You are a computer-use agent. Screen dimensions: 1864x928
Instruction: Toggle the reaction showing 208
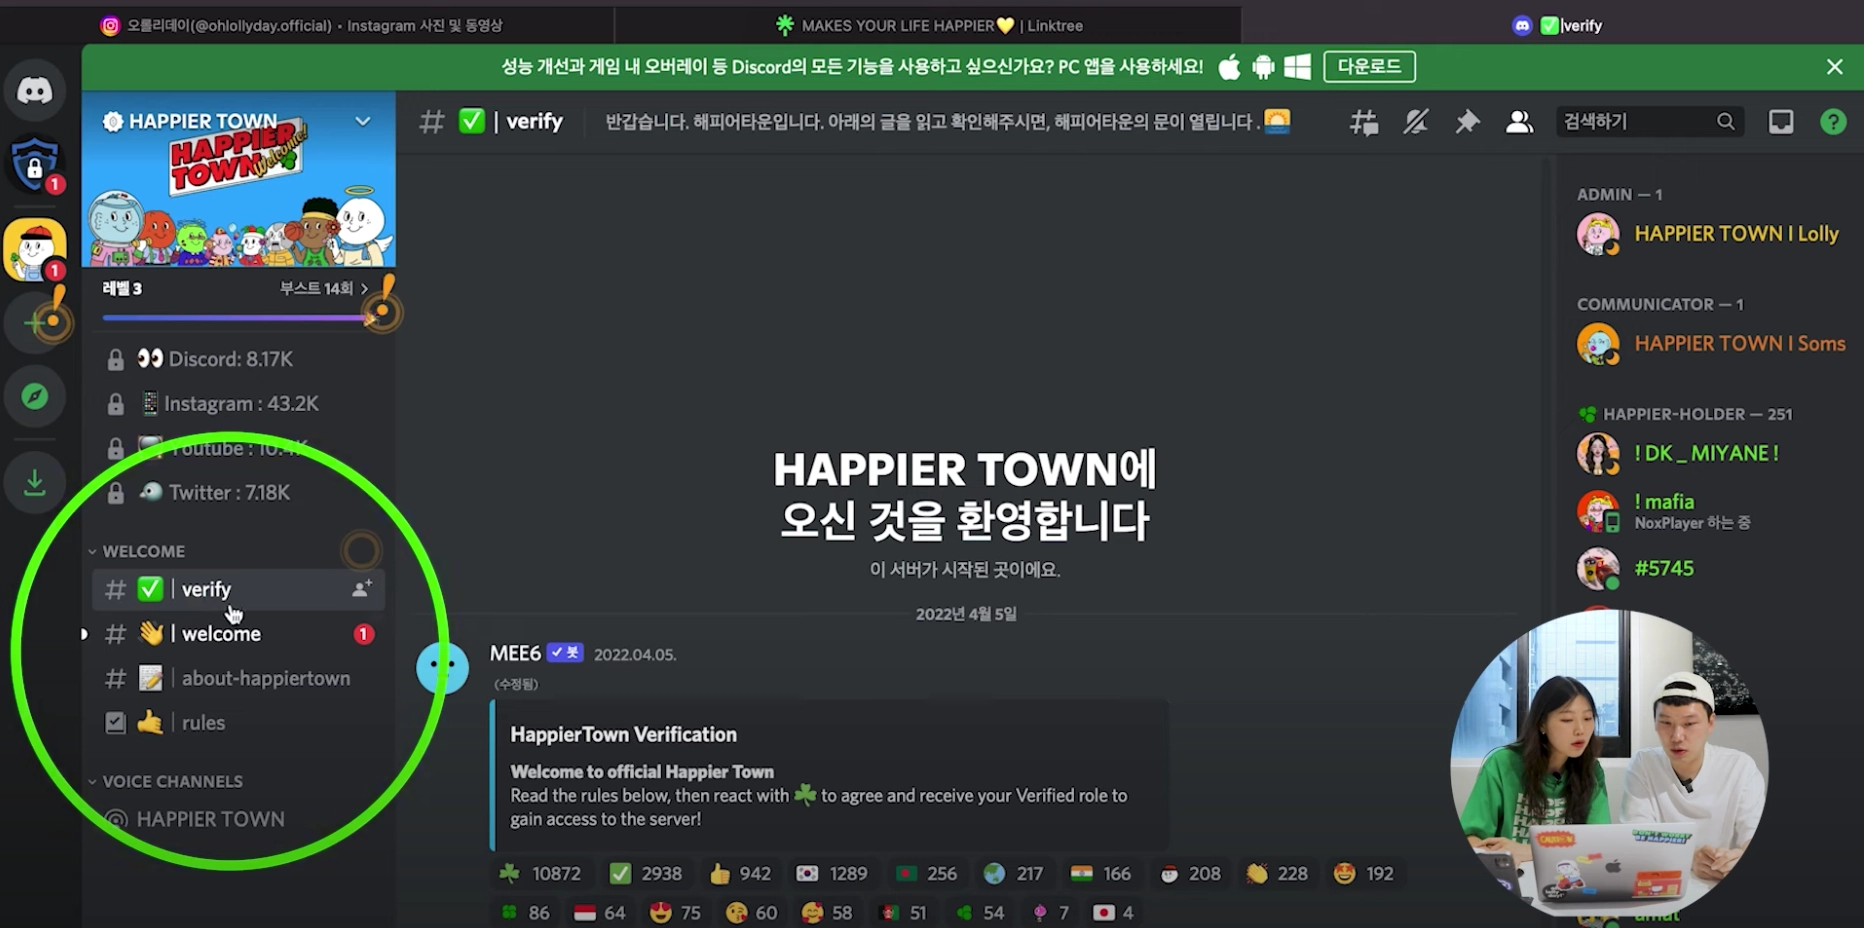click(x=1190, y=874)
